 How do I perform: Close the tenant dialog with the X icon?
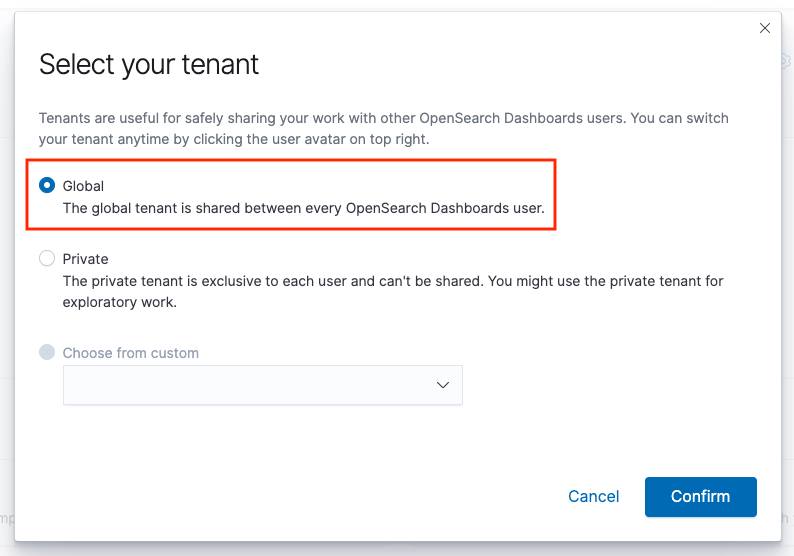(x=765, y=28)
